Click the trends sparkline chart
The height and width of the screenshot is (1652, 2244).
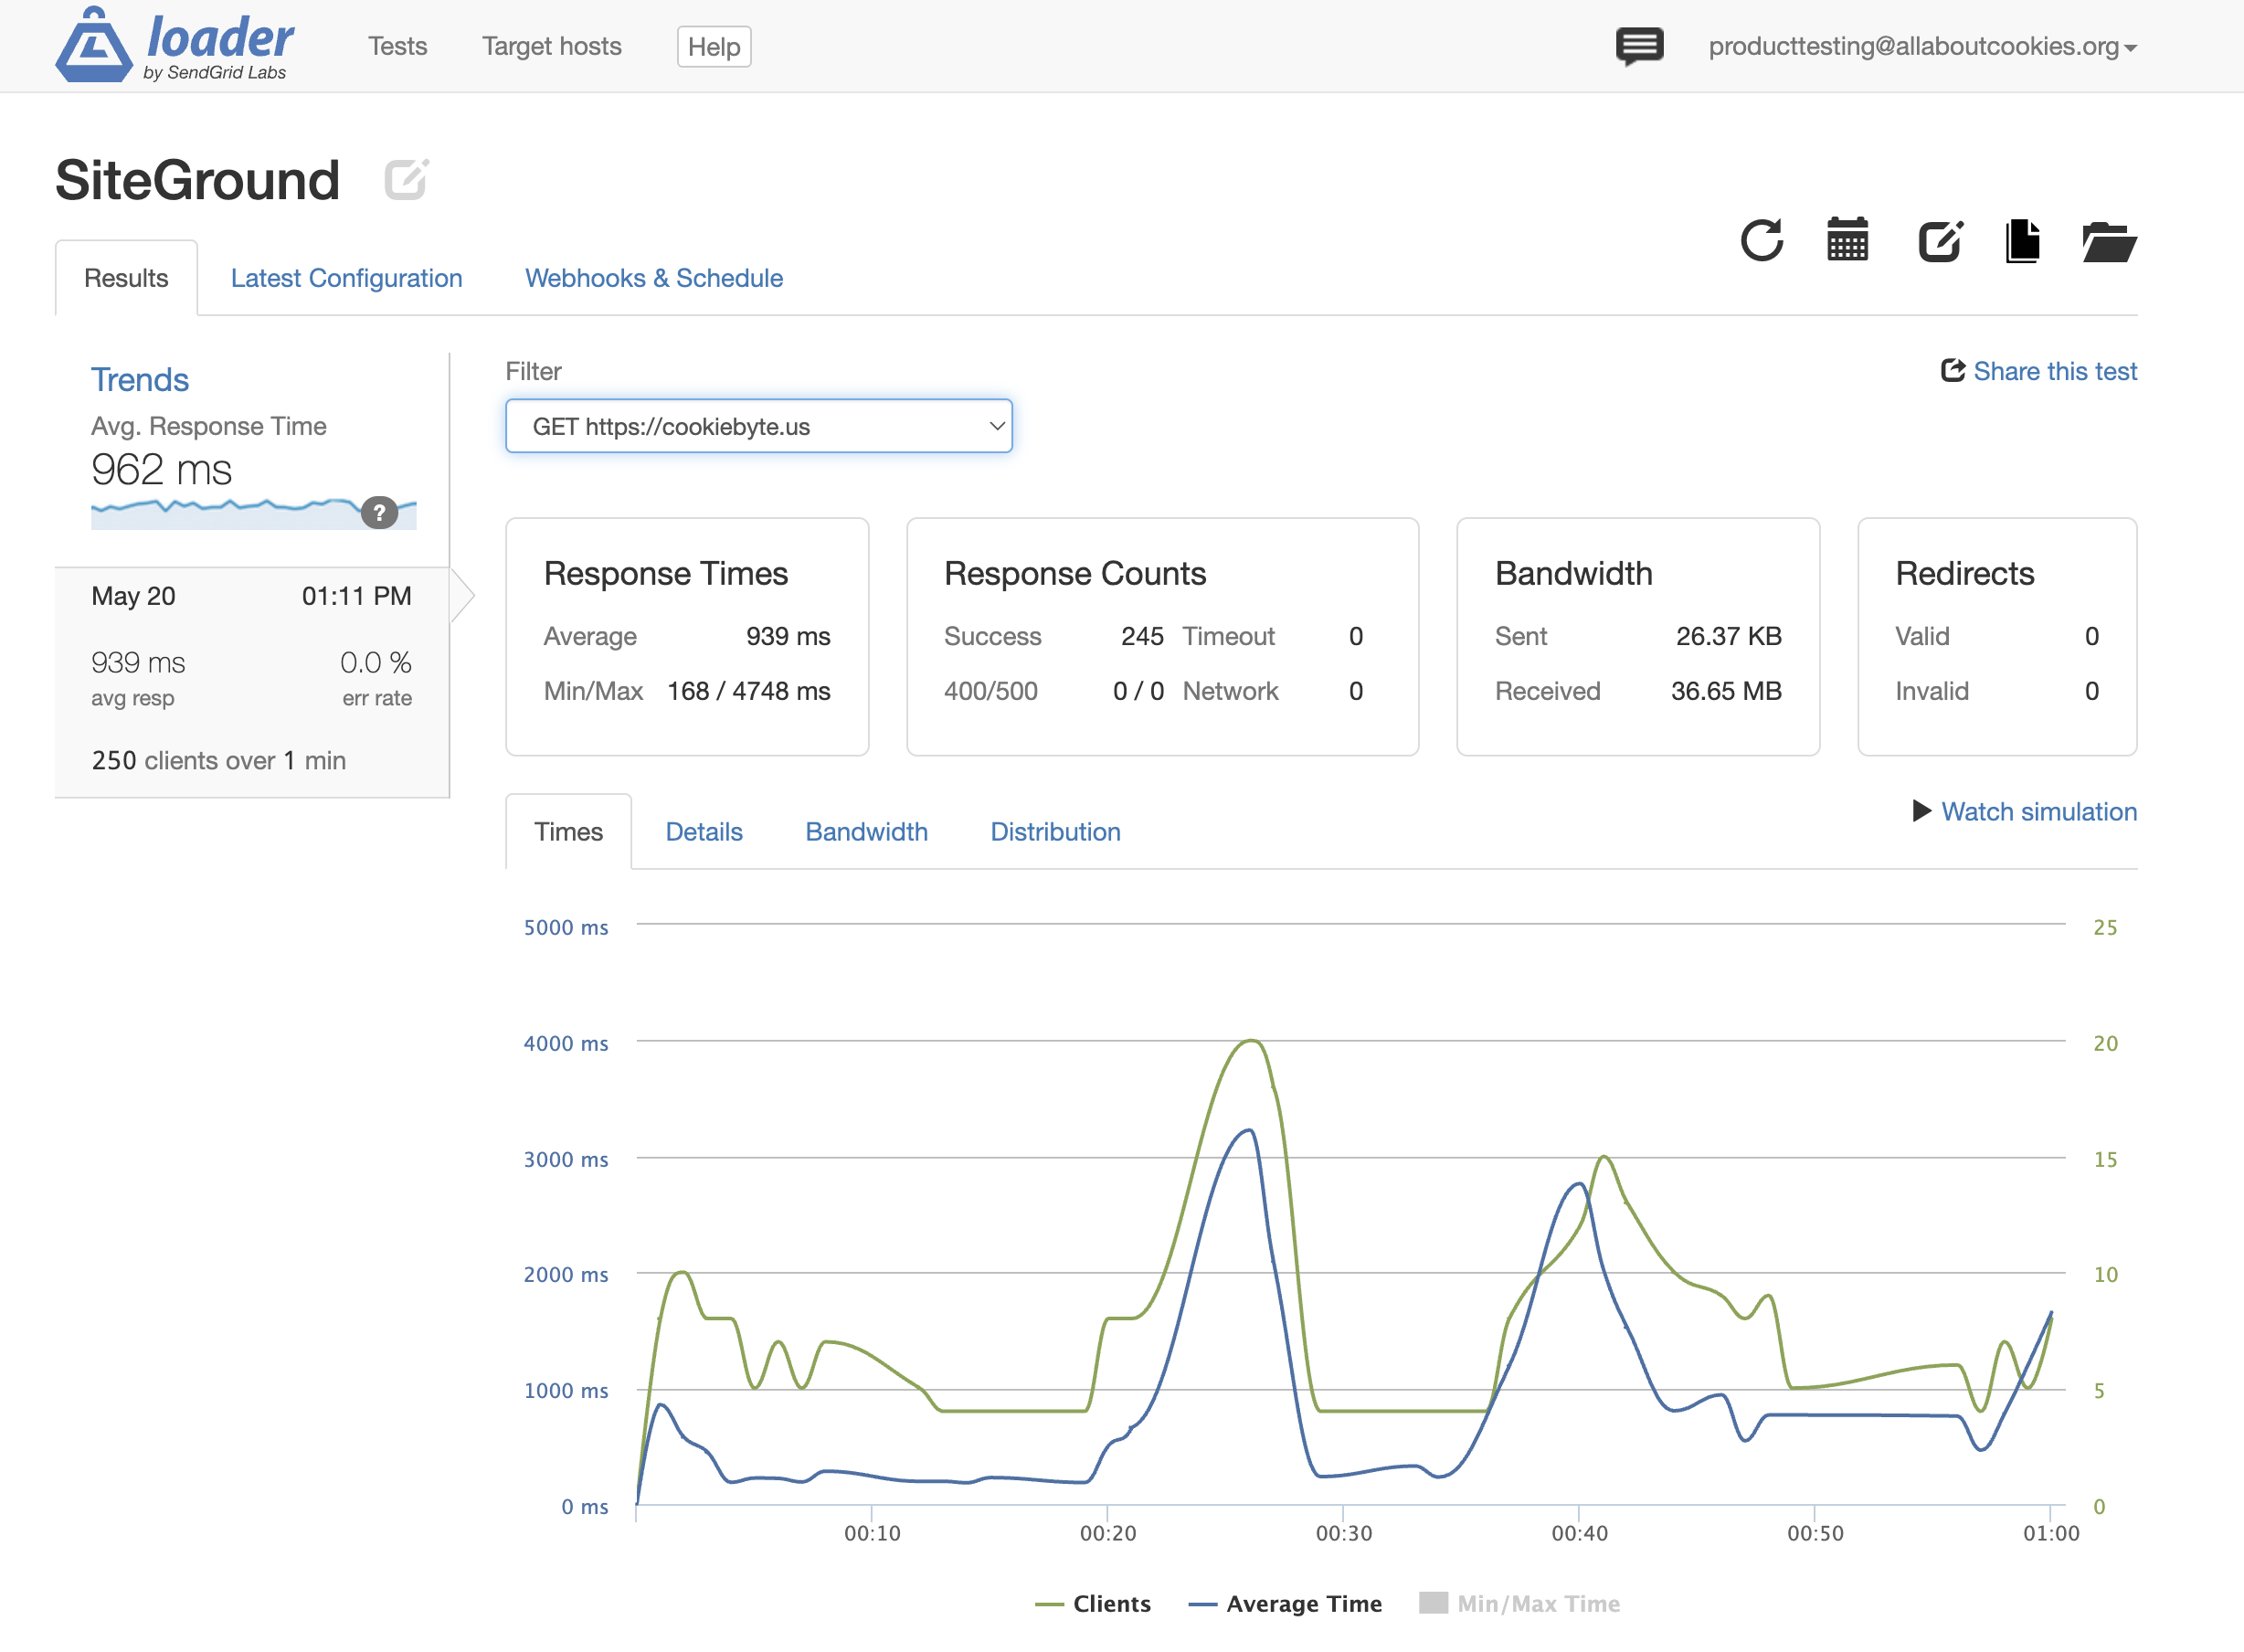[x=254, y=513]
